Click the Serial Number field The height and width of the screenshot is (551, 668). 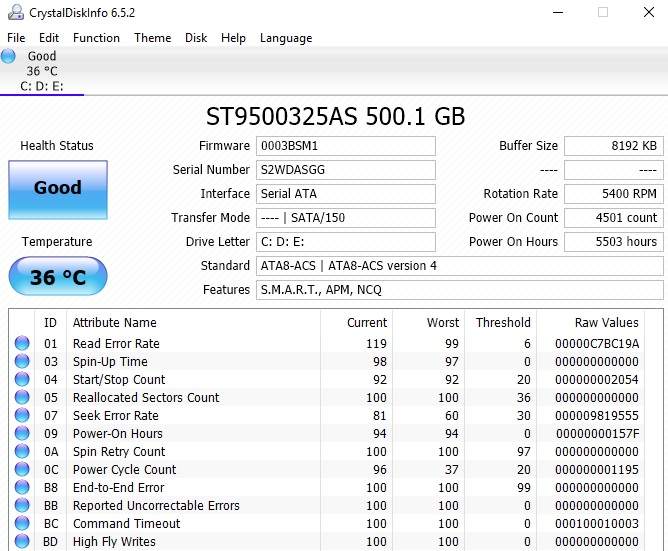point(345,170)
